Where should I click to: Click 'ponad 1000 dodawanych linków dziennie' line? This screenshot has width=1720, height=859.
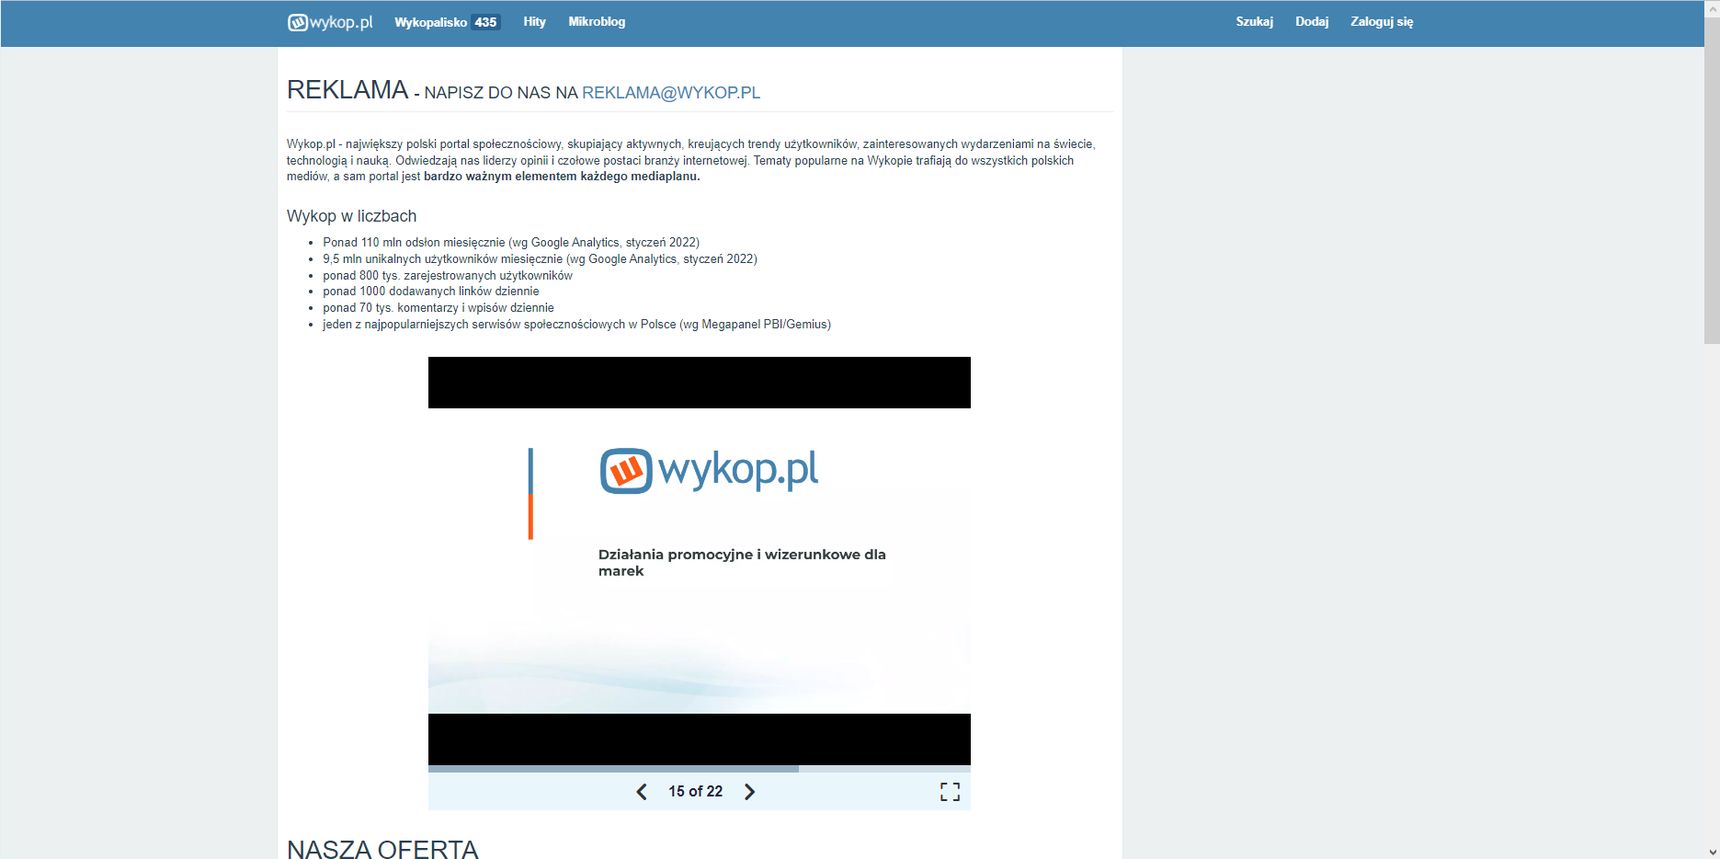click(x=431, y=291)
